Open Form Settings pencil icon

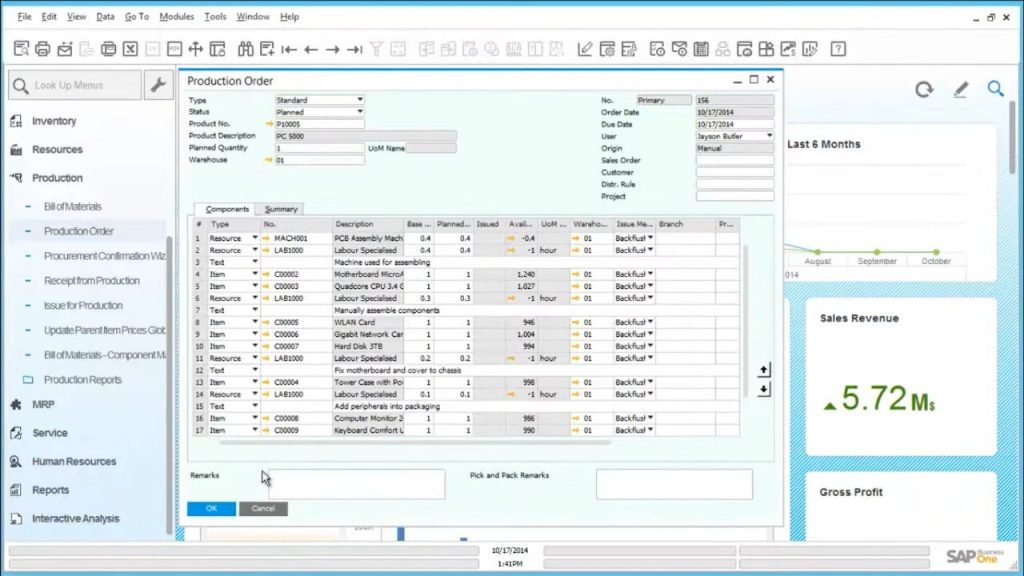tap(584, 49)
